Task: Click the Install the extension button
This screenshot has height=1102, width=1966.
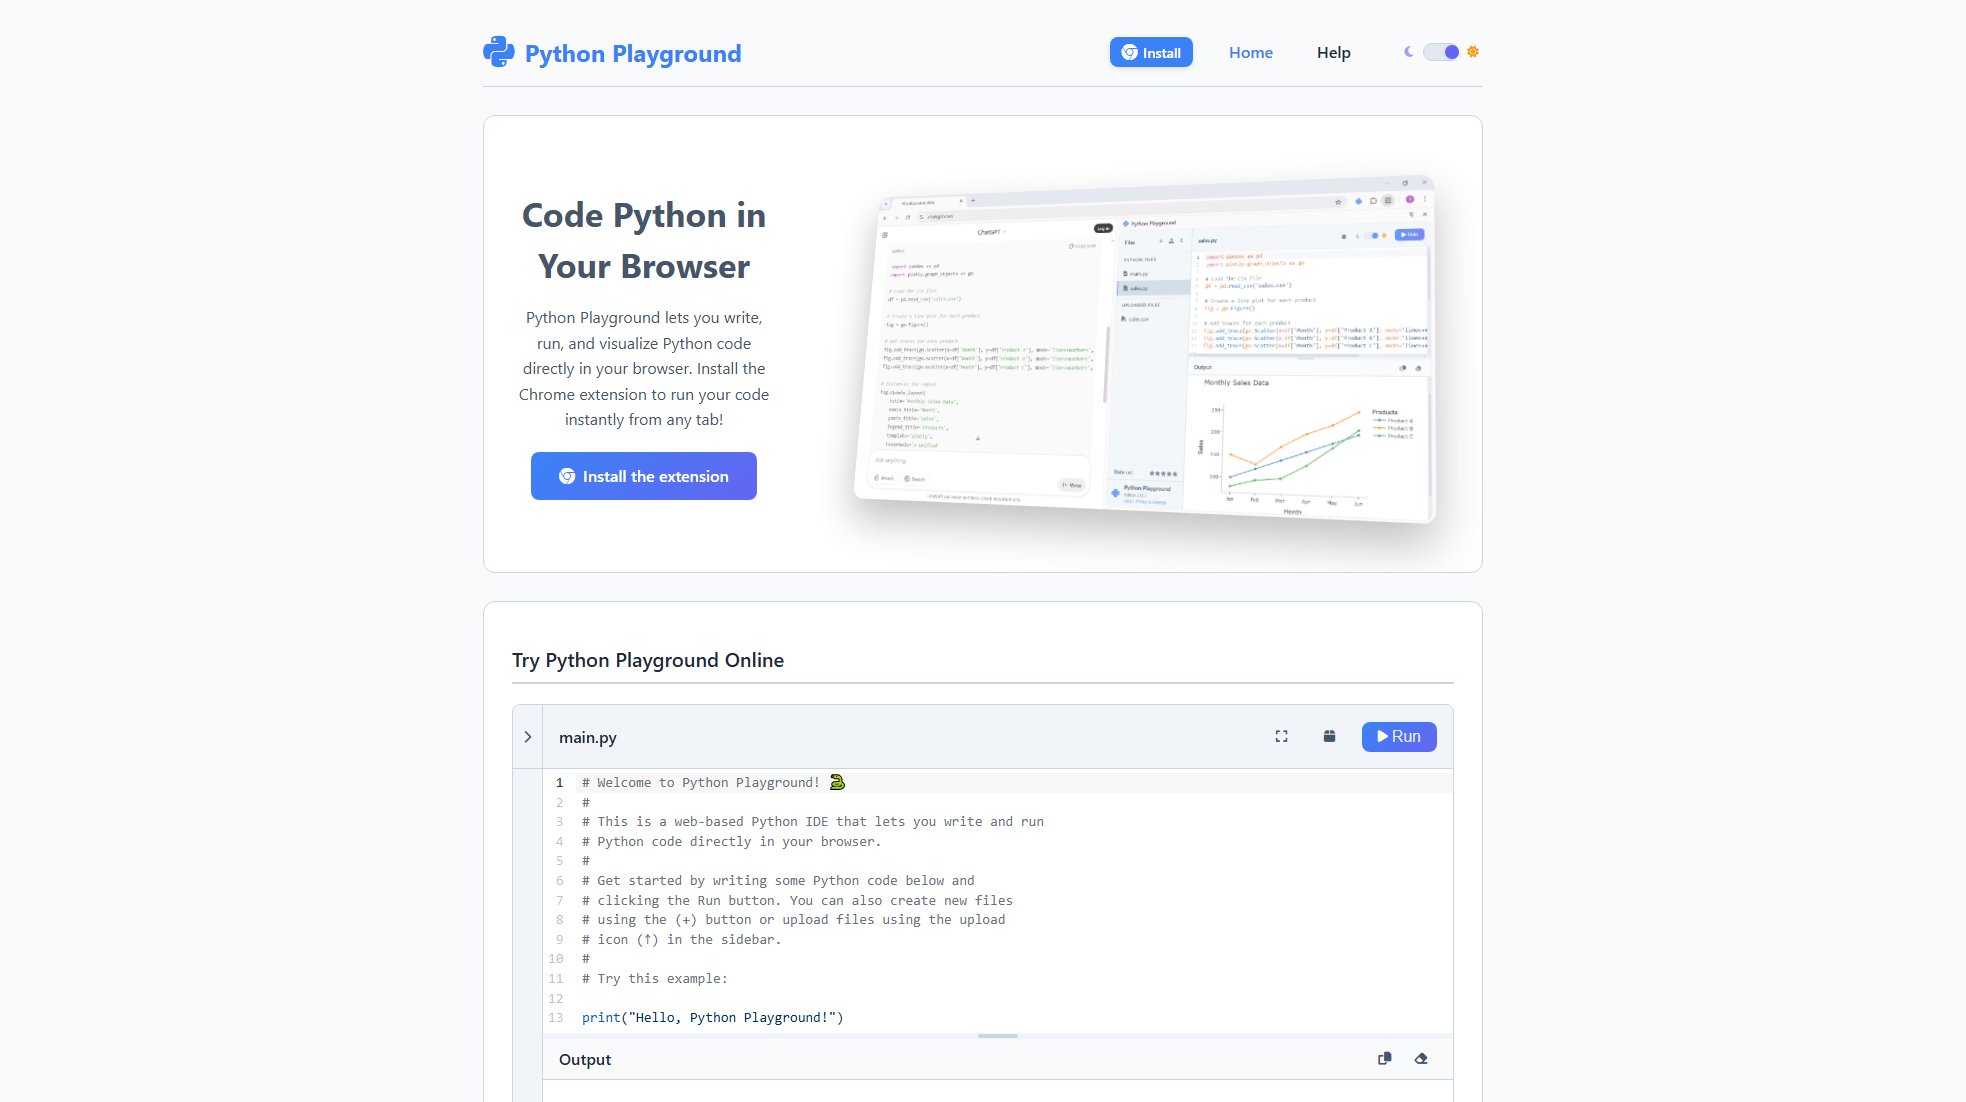Action: (x=643, y=476)
